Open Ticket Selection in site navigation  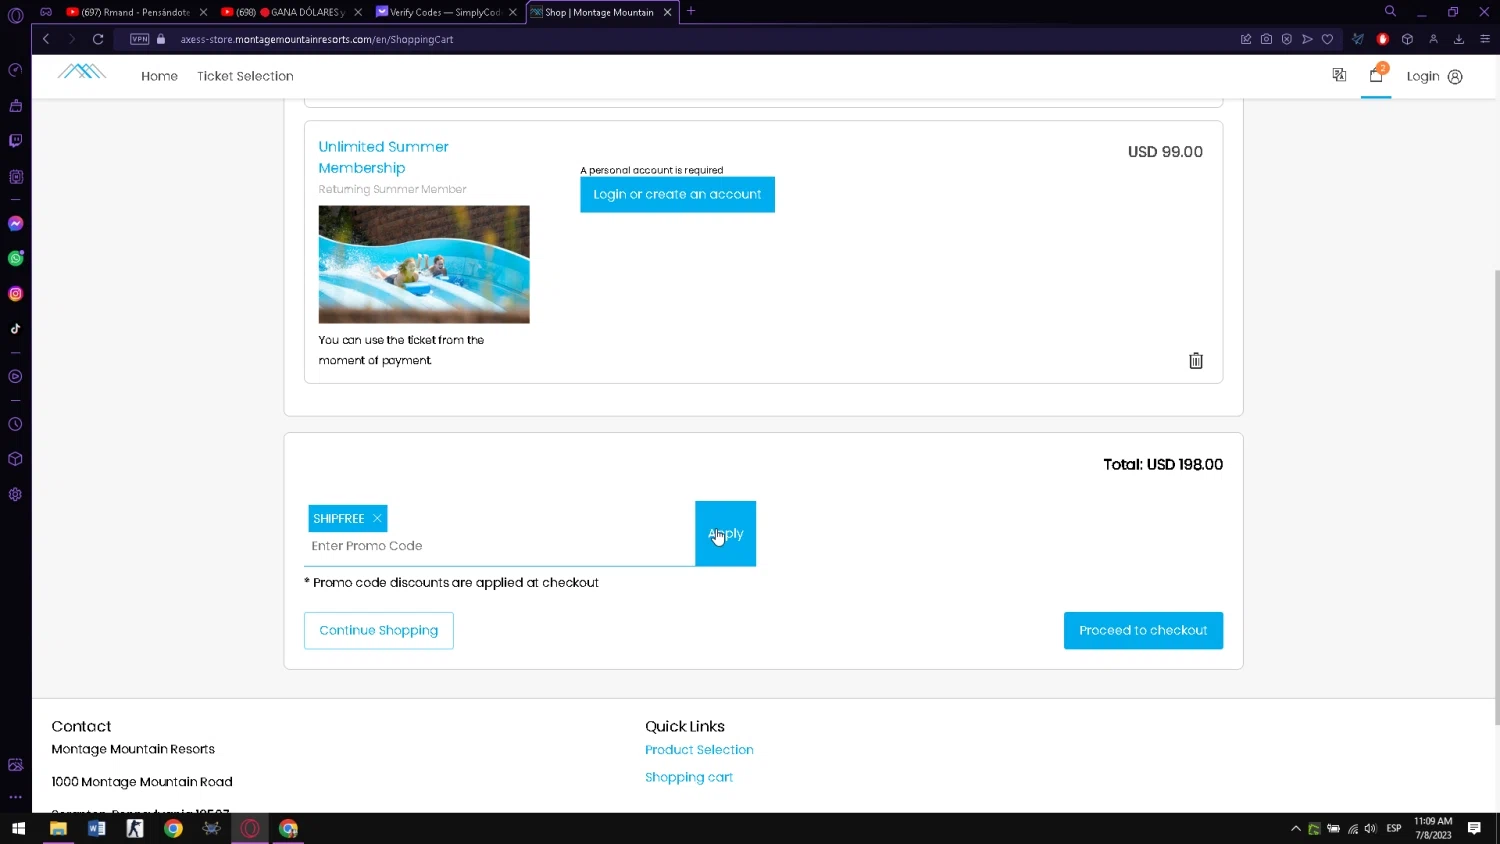245,76
